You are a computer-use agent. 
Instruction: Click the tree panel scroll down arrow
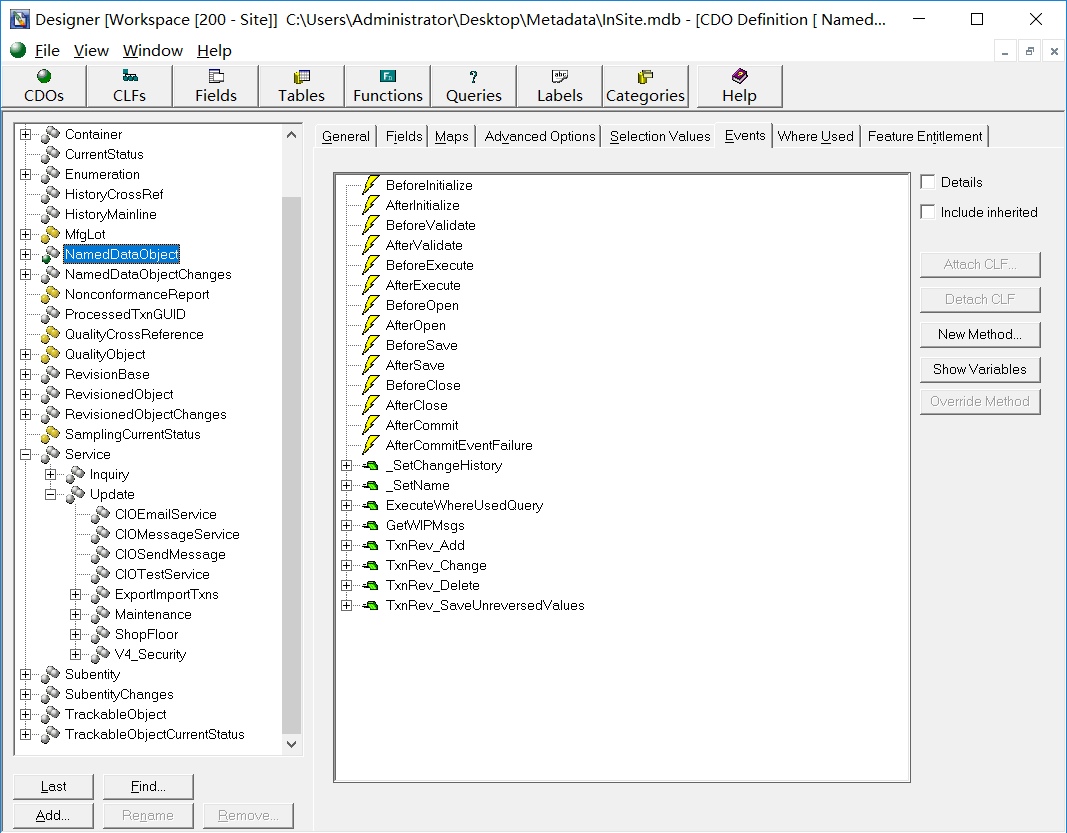pyautogui.click(x=292, y=743)
